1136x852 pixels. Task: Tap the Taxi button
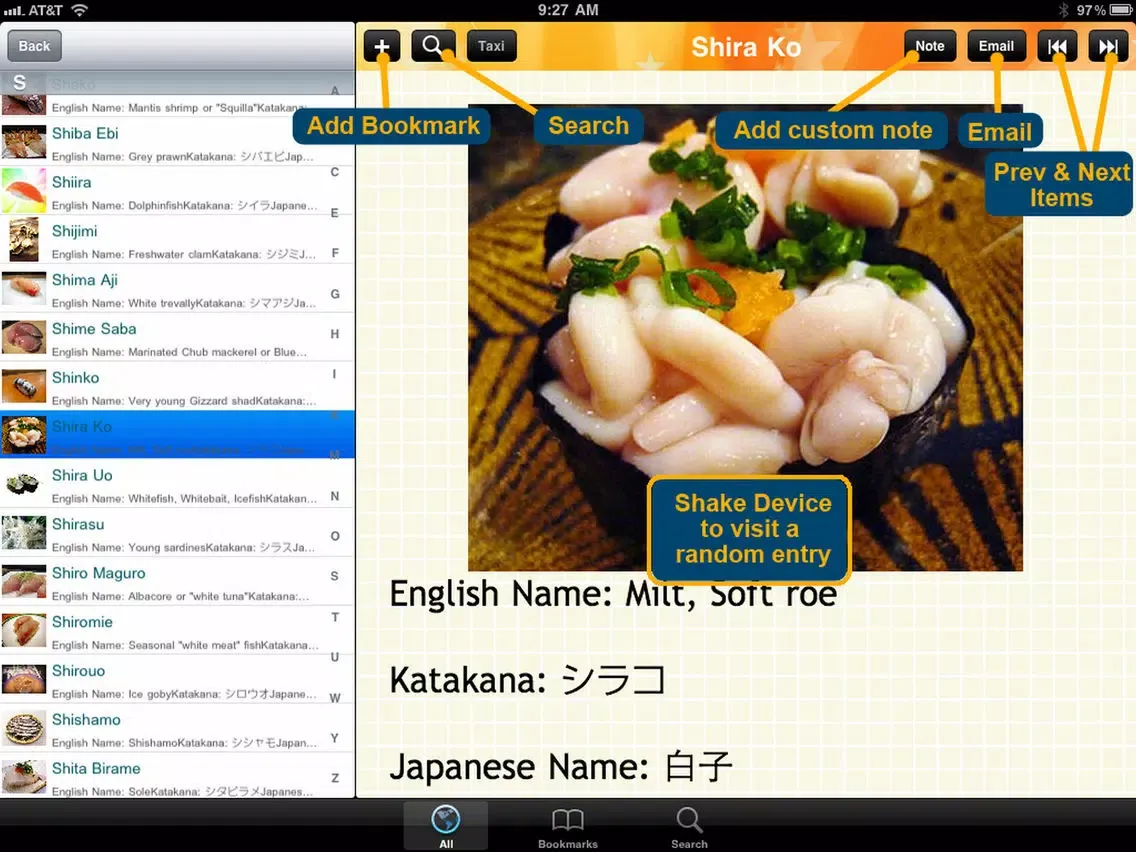click(491, 46)
